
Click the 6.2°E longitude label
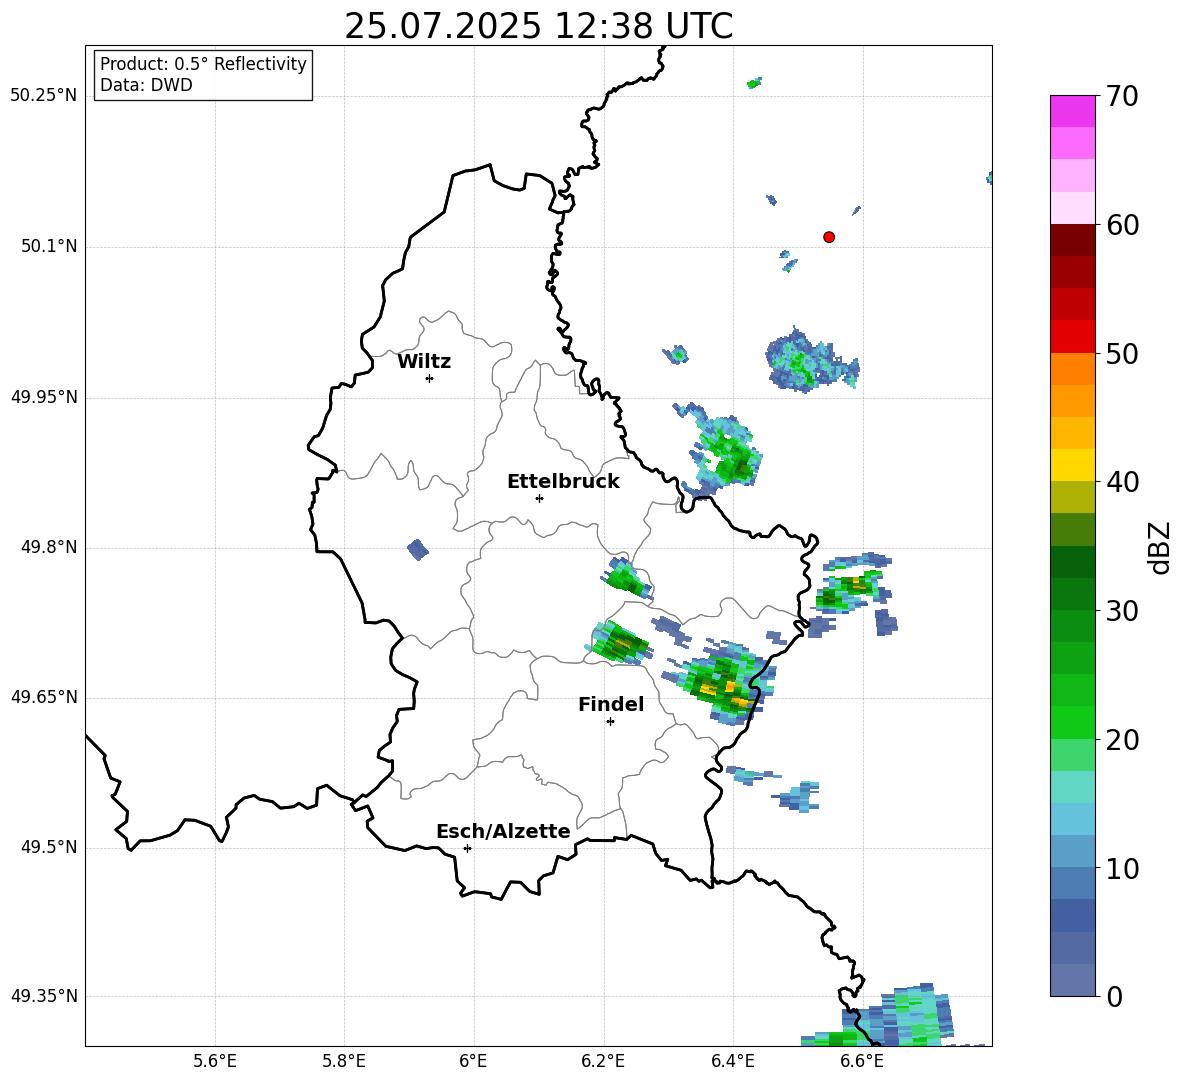tap(603, 1061)
